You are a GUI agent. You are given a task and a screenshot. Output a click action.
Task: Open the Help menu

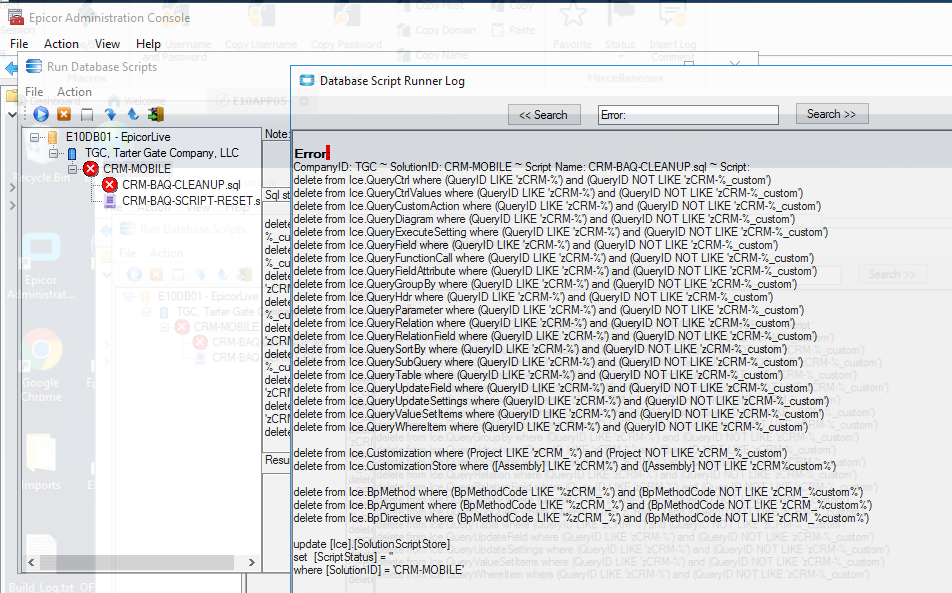(148, 44)
